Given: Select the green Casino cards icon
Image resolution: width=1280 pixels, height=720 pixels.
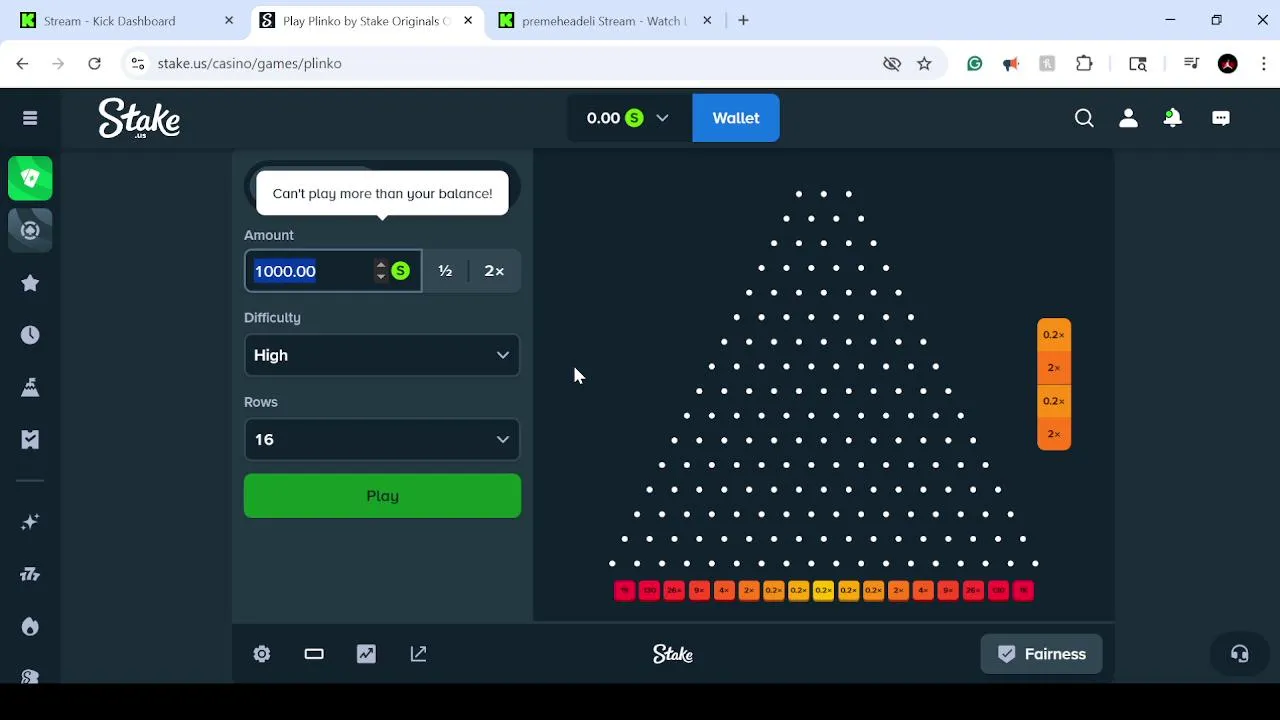Looking at the screenshot, I should [x=30, y=178].
